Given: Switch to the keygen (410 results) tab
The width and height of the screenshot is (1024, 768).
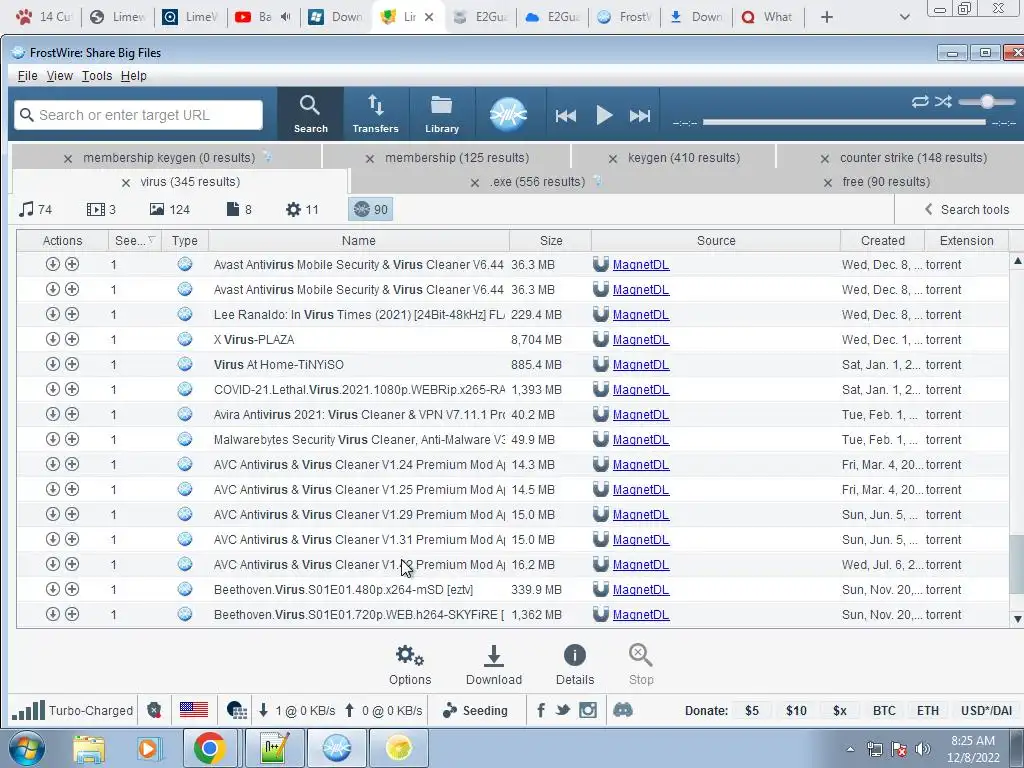Looking at the screenshot, I should tap(684, 158).
